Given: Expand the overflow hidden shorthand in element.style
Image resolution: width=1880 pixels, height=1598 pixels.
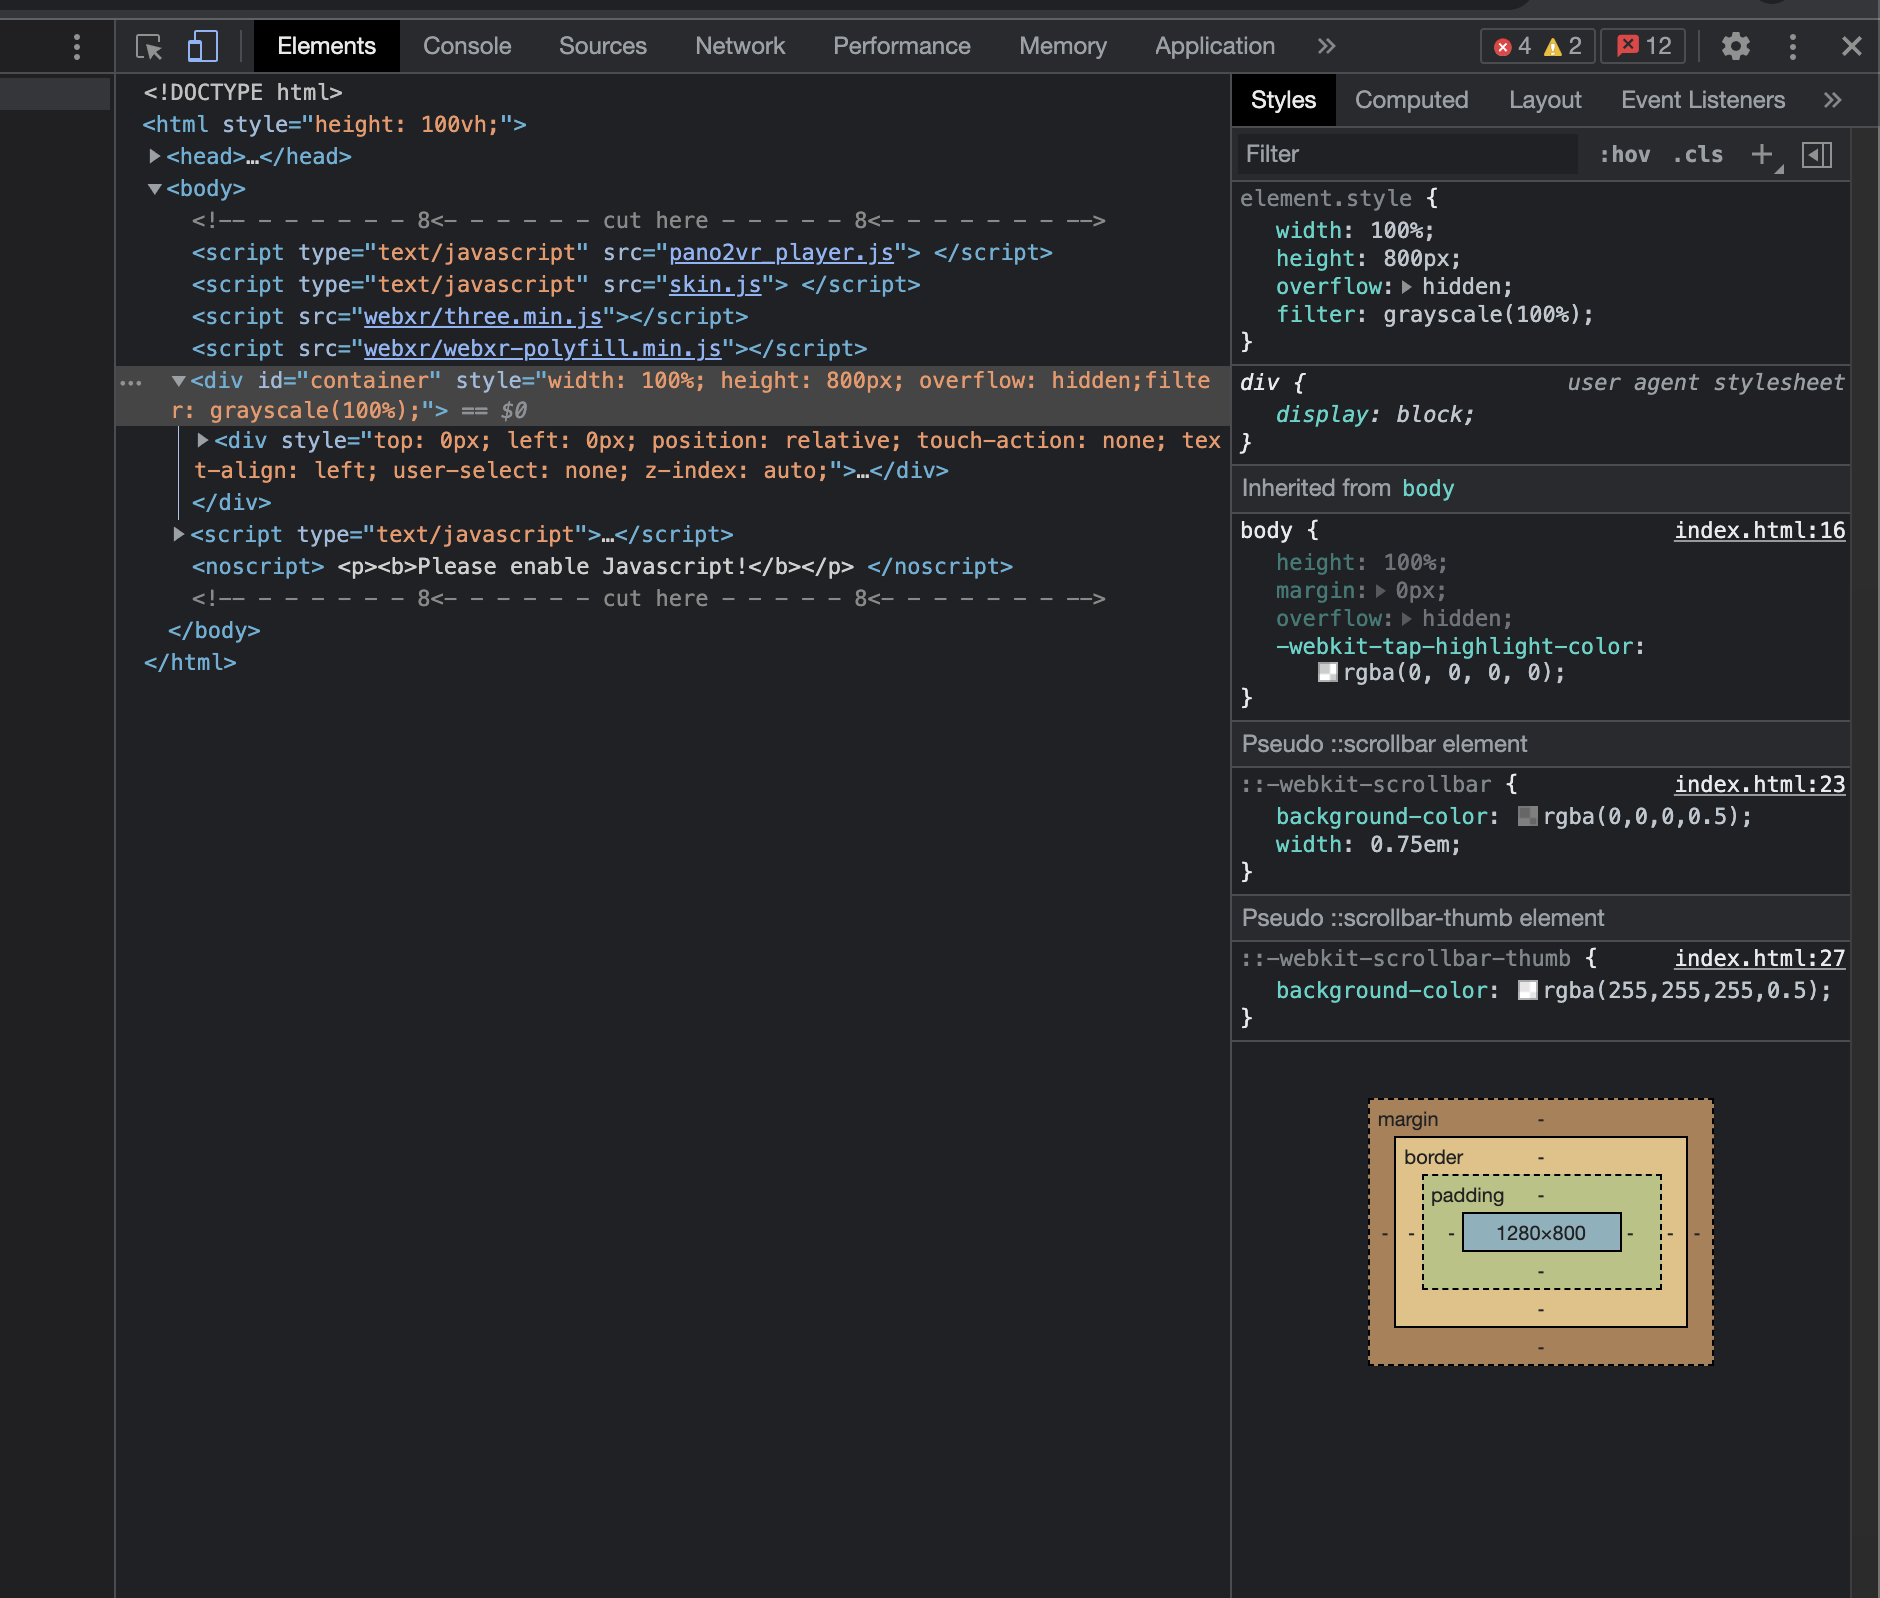Looking at the screenshot, I should click(1406, 287).
